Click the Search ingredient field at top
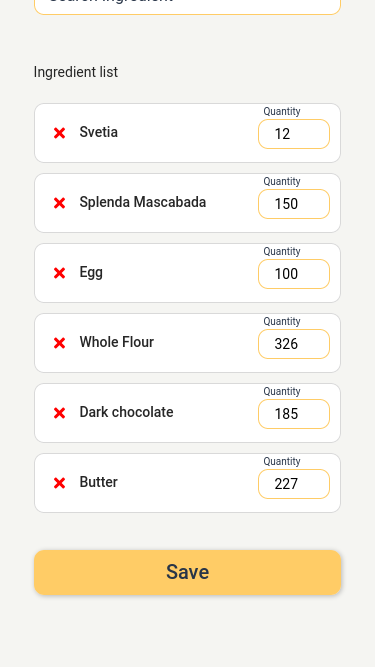Image resolution: width=375 pixels, height=667 pixels. tap(188, 6)
